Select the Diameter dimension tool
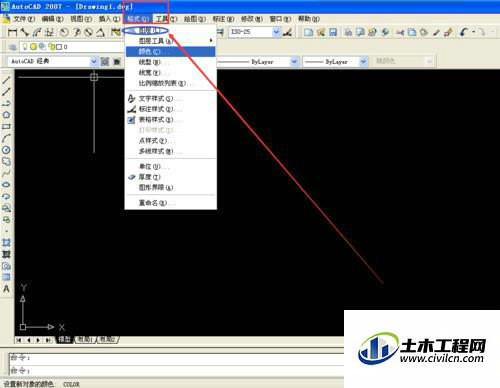The image size is (500, 388). (x=88, y=32)
